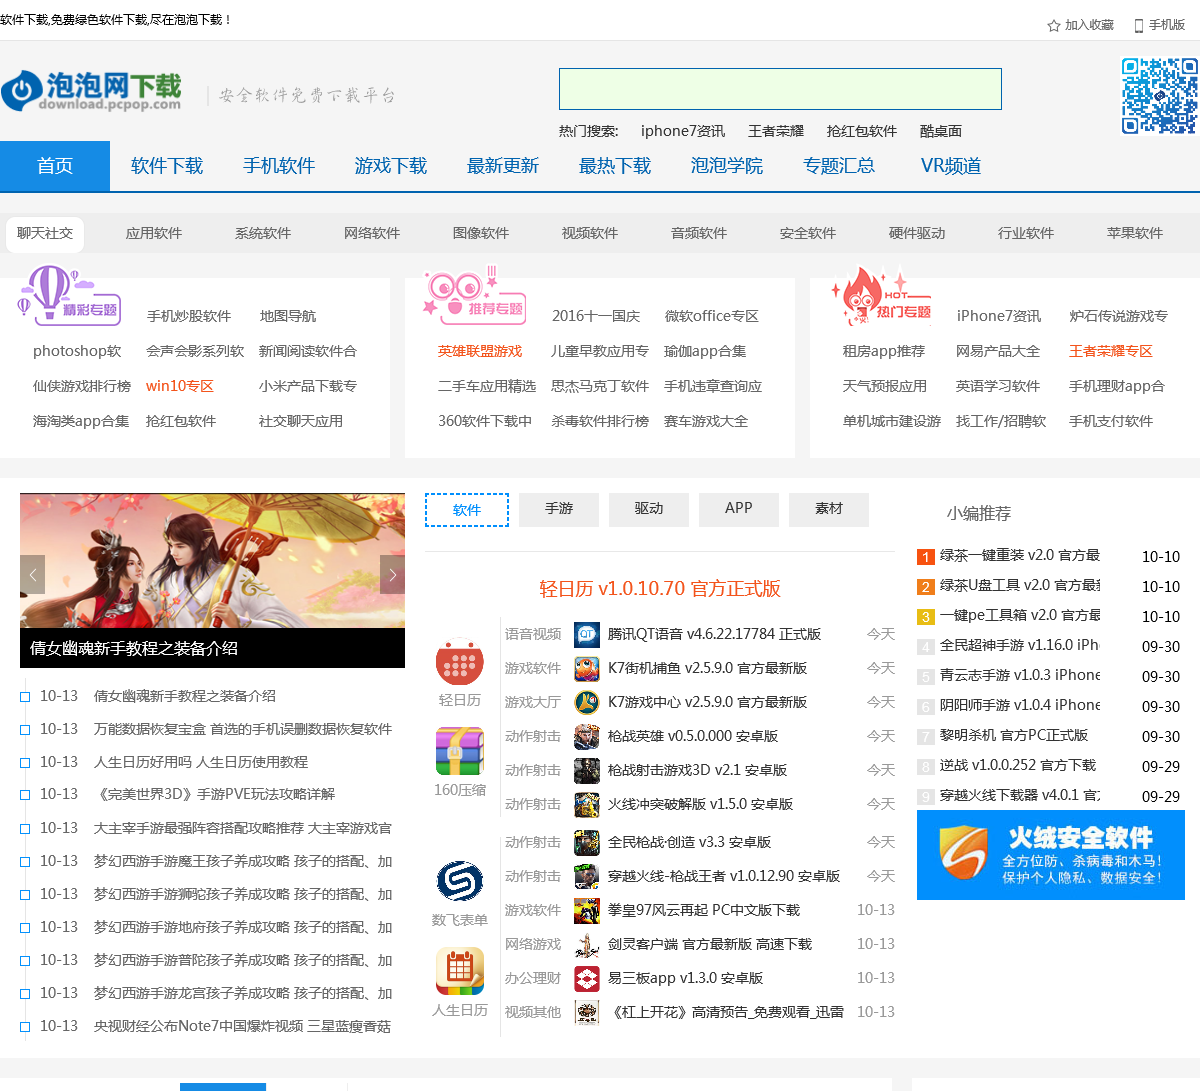Click the 全民枪战·创造 app icon
Viewport: 1200px width, 1091px height.
click(587, 842)
